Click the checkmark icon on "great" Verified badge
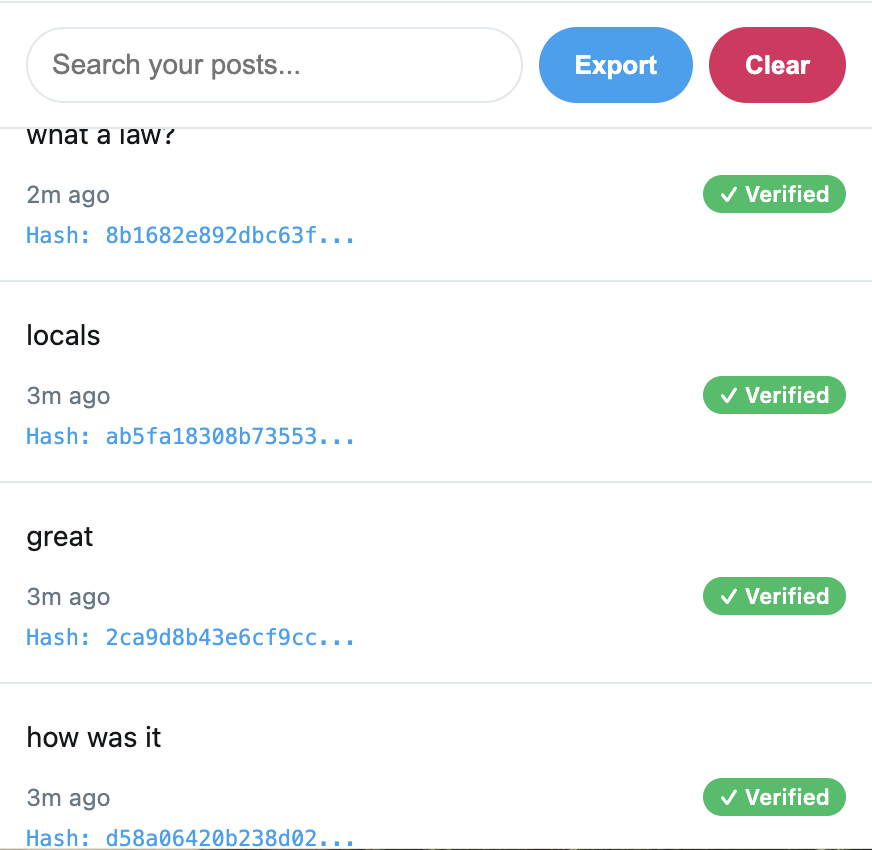Screen dimensions: 872x850 tap(729, 596)
